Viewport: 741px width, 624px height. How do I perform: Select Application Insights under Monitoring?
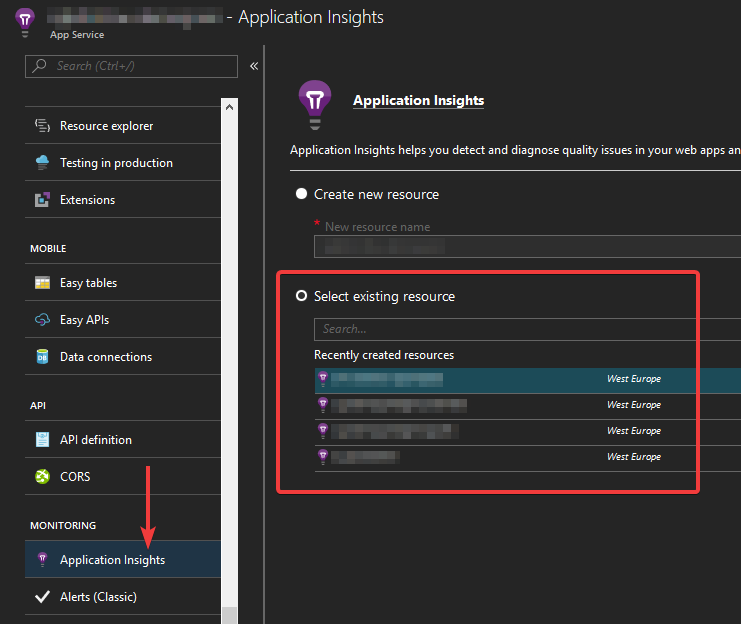pos(123,560)
